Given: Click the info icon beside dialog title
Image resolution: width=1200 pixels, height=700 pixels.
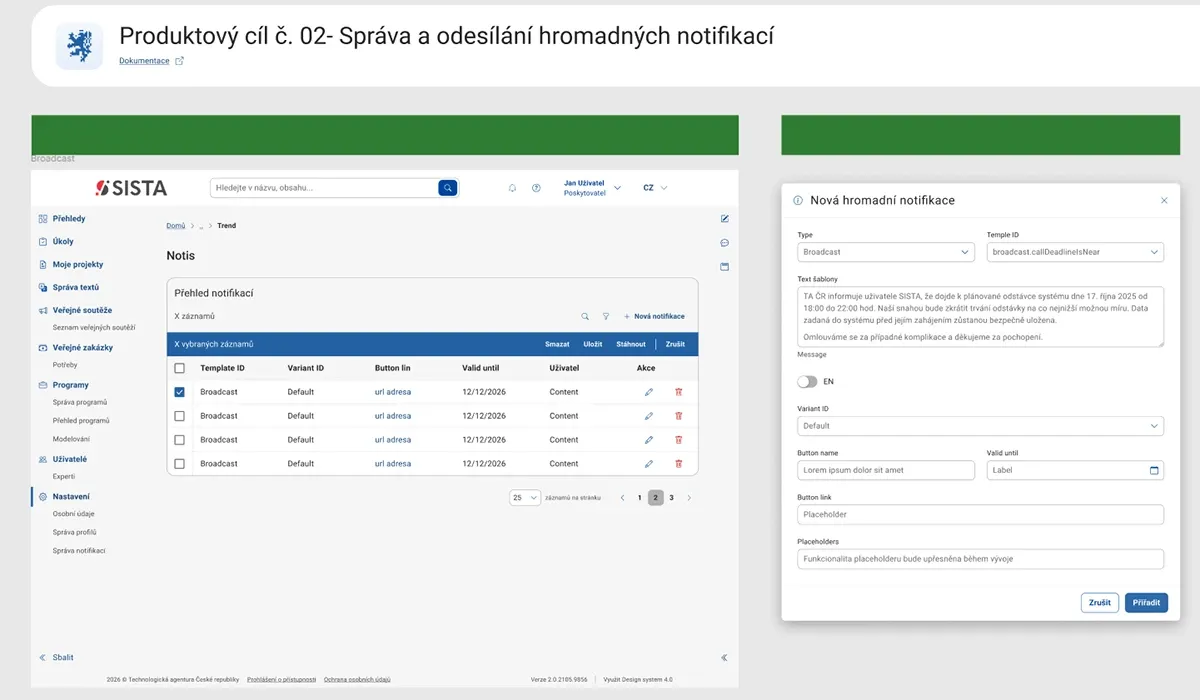Looking at the screenshot, I should [x=798, y=200].
